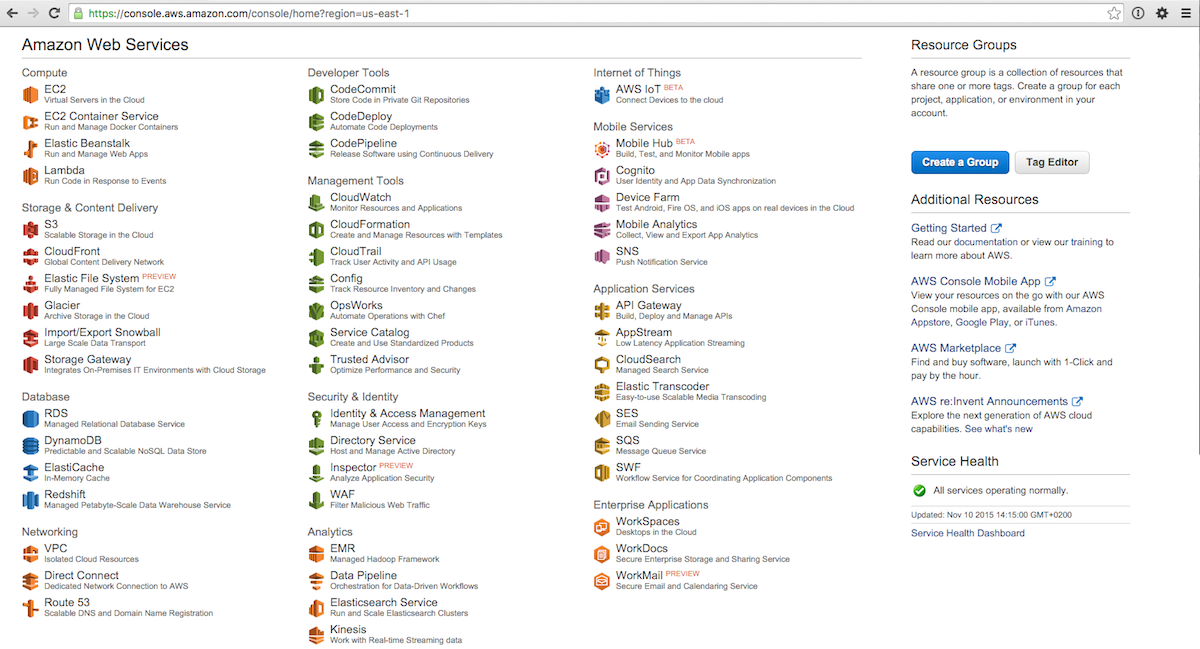Open the Glacier archive storage icon
Screen dimensions: 1200x649
point(30,311)
